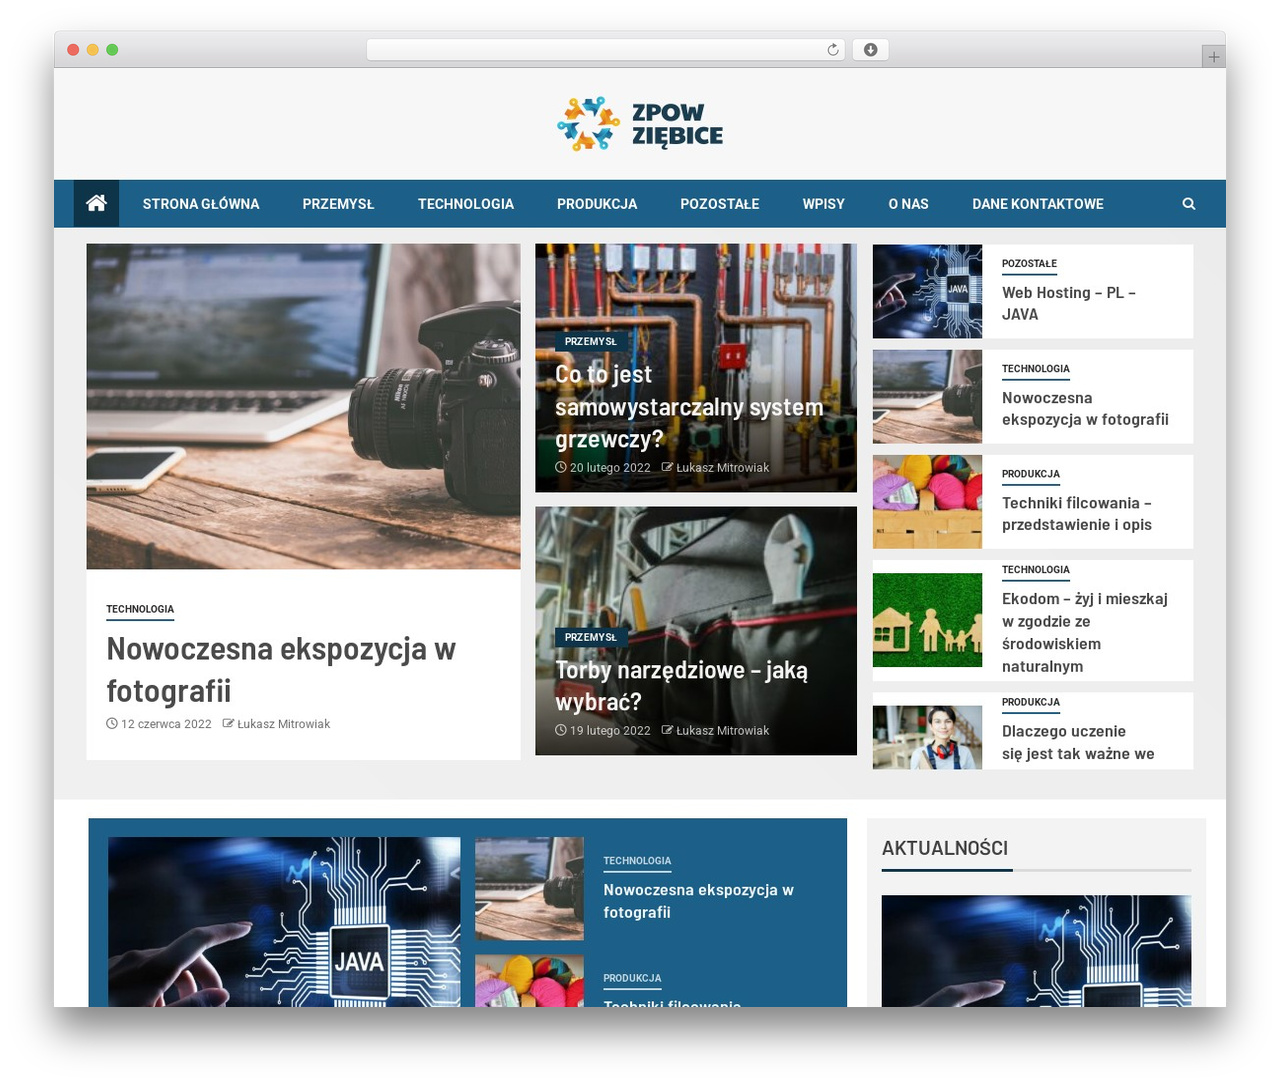Image resolution: width=1280 pixels, height=1084 pixels.
Task: Click the PRZEMYSŁ badge on the Torby narzędziowe article
Action: tap(591, 637)
